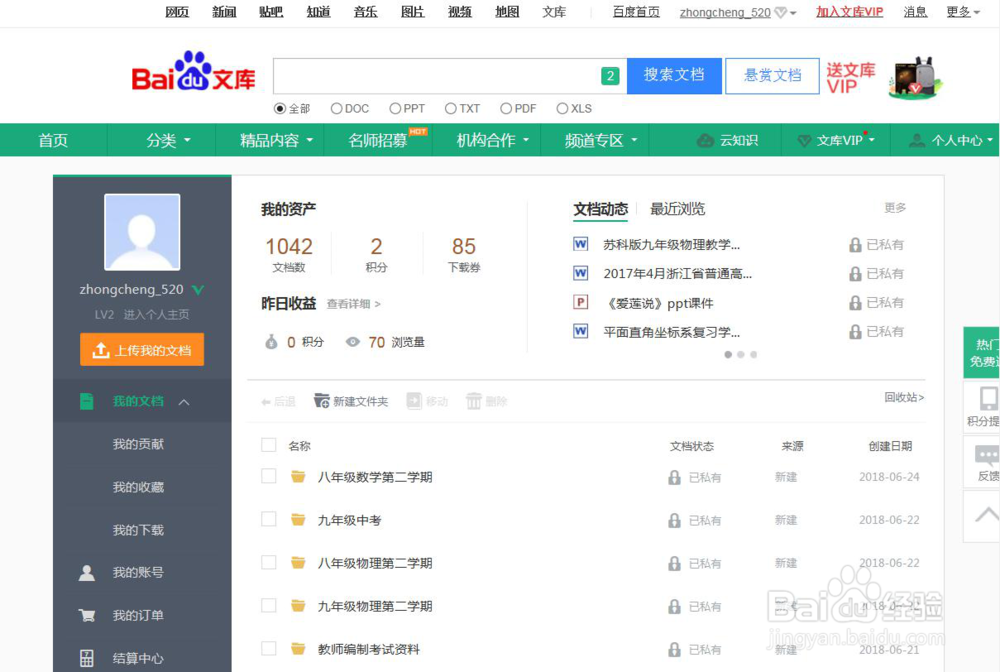Open 我的贡献 in sidebar
Viewport: 1000px width, 672px height.
[138, 444]
